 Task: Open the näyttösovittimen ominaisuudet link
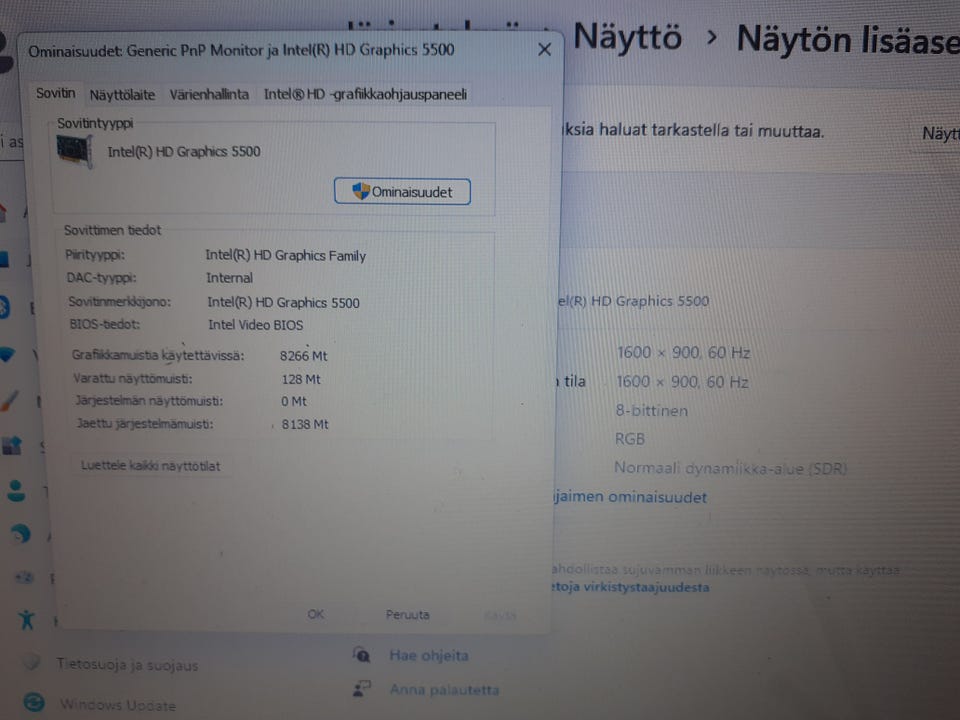coord(629,497)
